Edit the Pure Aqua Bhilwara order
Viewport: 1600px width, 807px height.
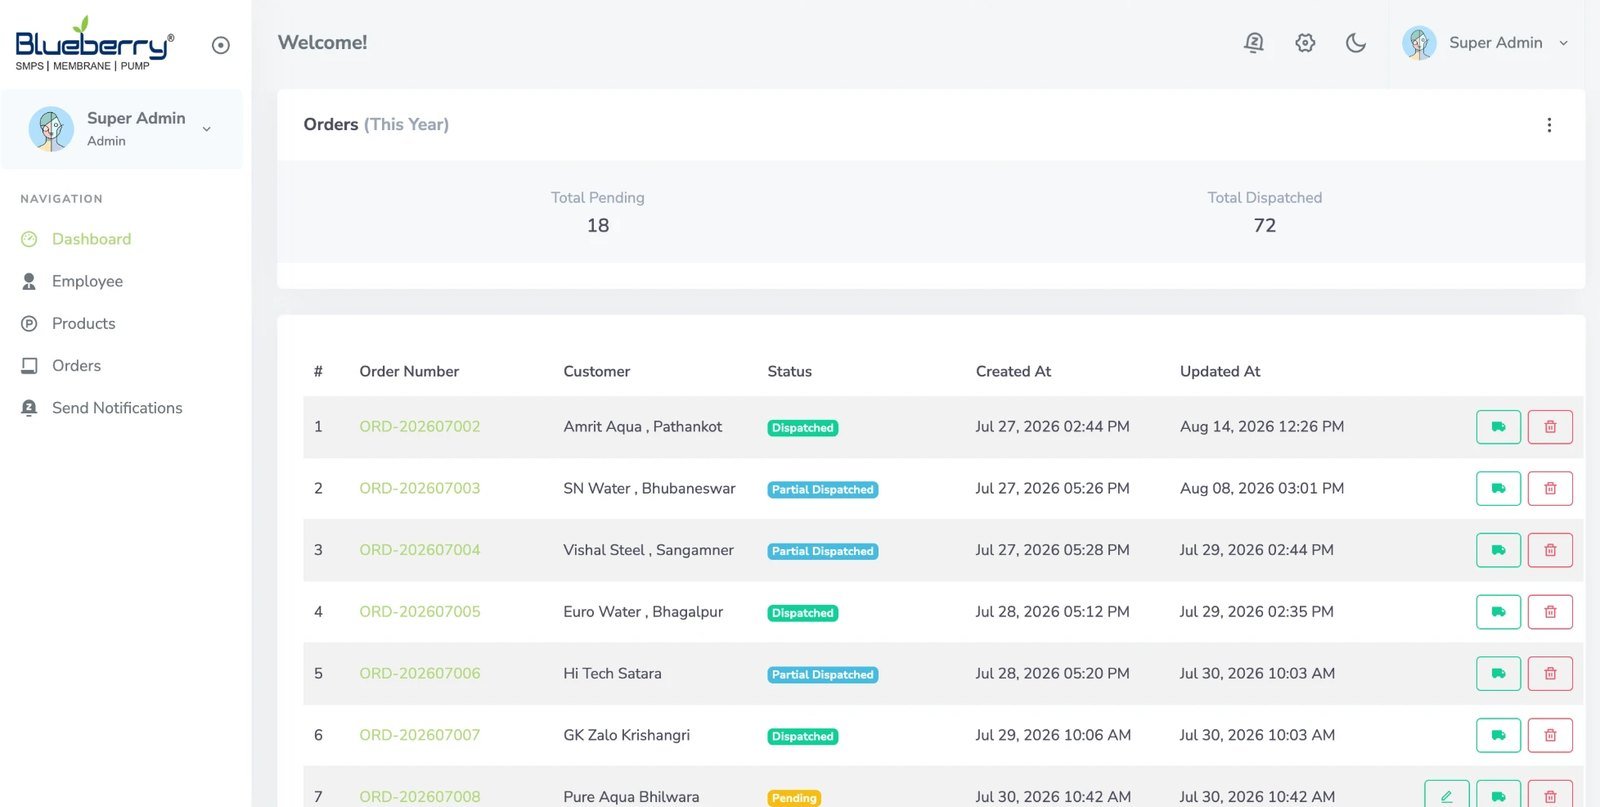(1446, 794)
